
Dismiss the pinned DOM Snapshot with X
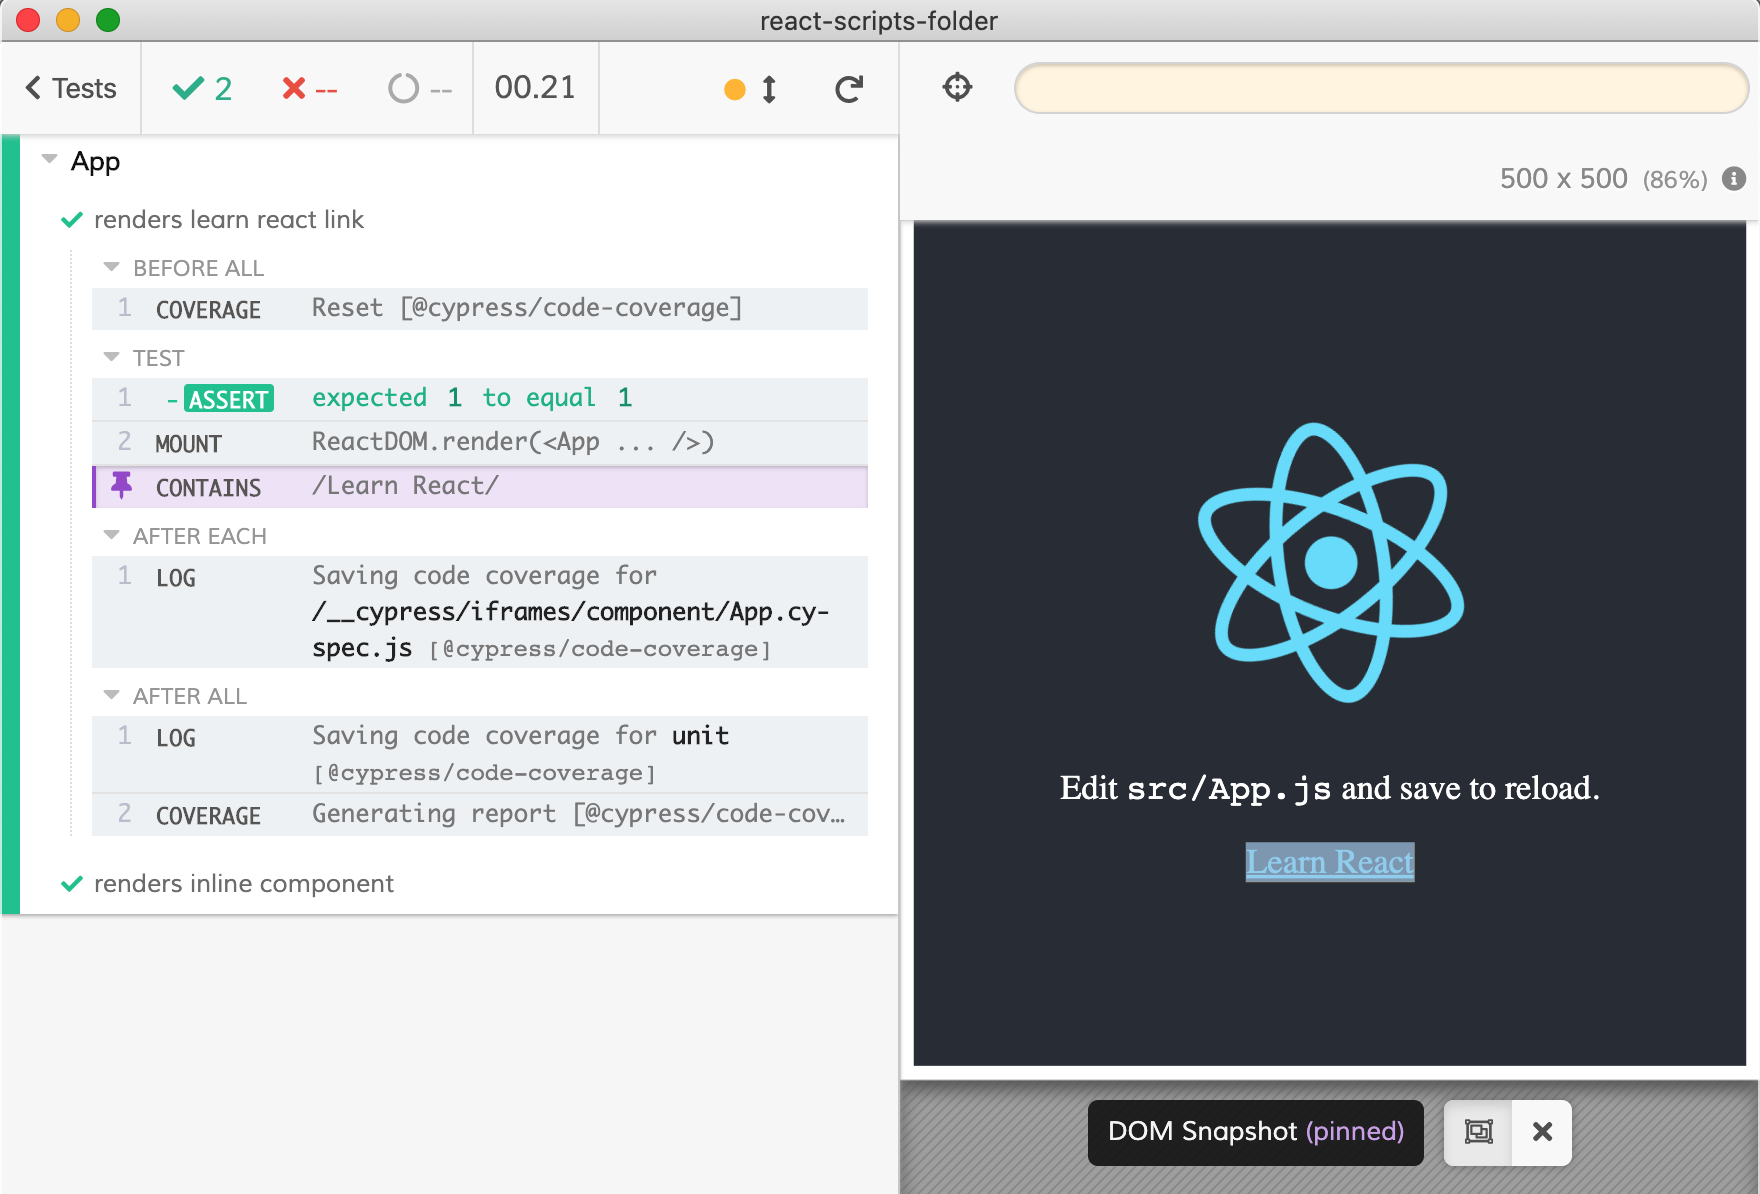[1541, 1132]
